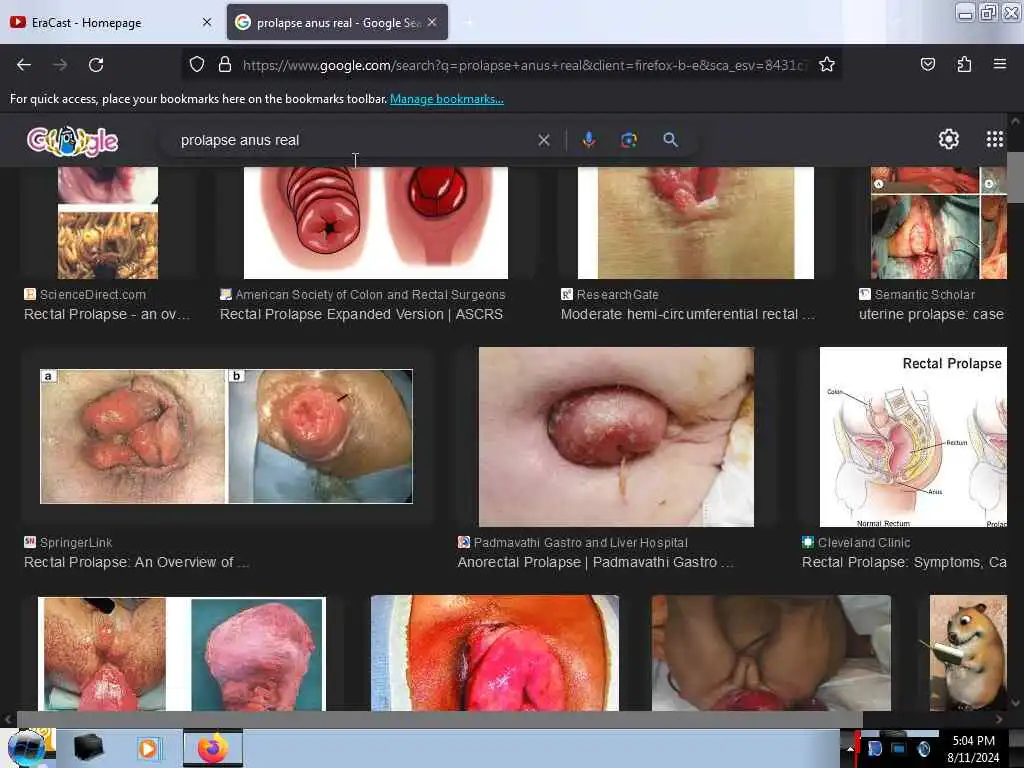This screenshot has width=1024, height=768.
Task: Open the Firefox hamburger menu
Action: pyautogui.click(x=1000, y=64)
